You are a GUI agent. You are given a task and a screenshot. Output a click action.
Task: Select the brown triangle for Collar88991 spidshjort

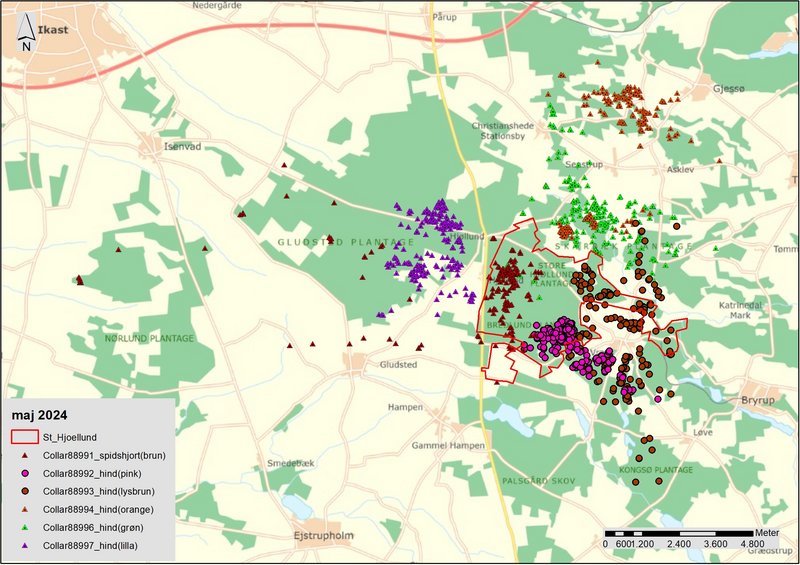24,455
